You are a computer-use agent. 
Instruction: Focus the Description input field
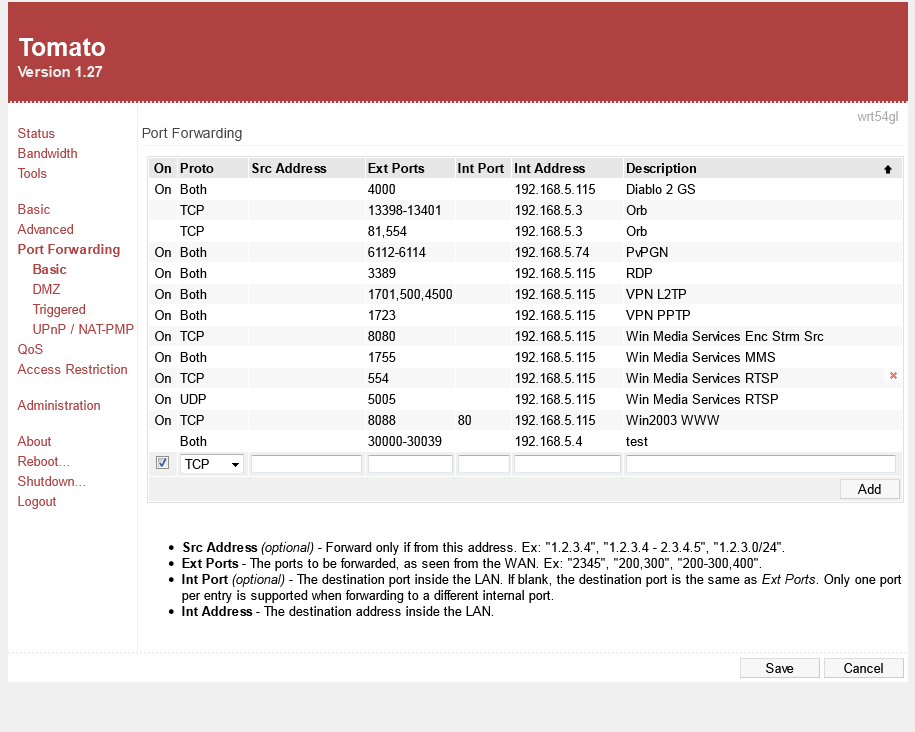click(x=760, y=464)
